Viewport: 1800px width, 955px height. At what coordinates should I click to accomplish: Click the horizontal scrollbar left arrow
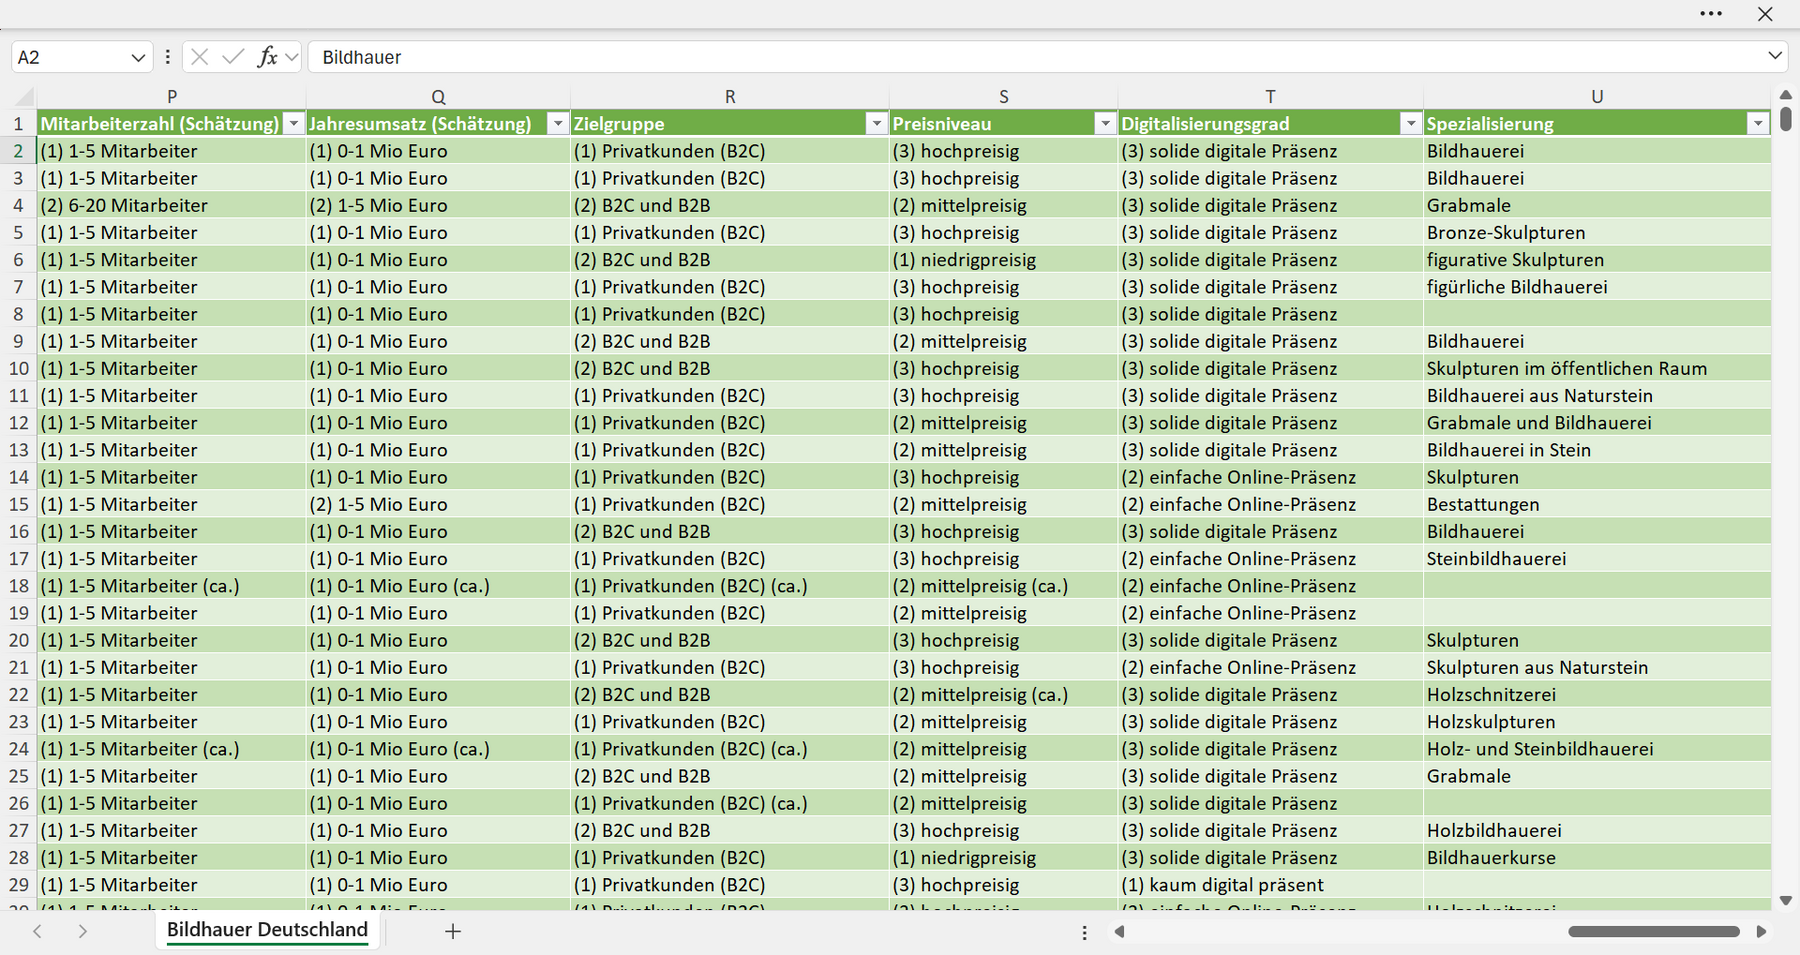tap(1120, 932)
